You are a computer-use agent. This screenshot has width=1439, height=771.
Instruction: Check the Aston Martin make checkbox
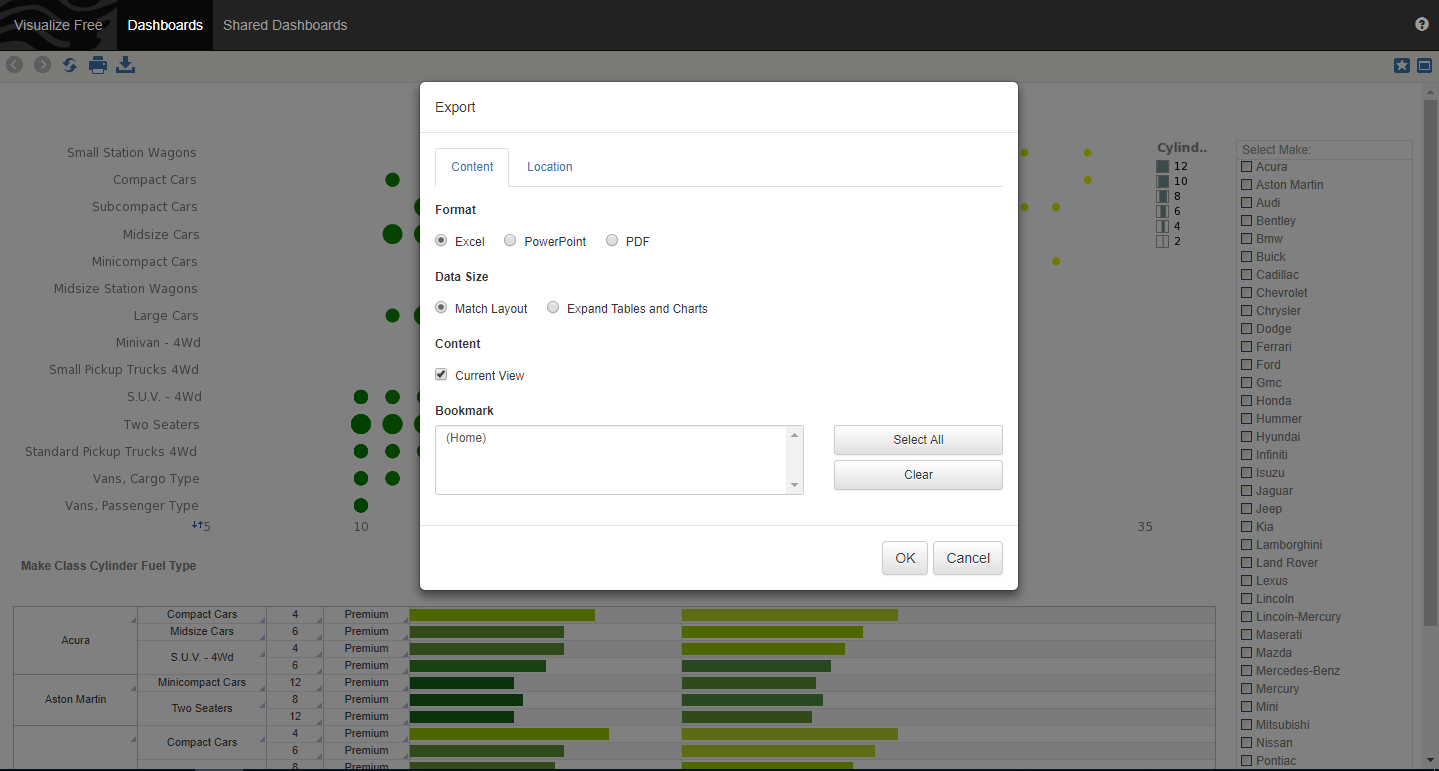[1246, 185]
